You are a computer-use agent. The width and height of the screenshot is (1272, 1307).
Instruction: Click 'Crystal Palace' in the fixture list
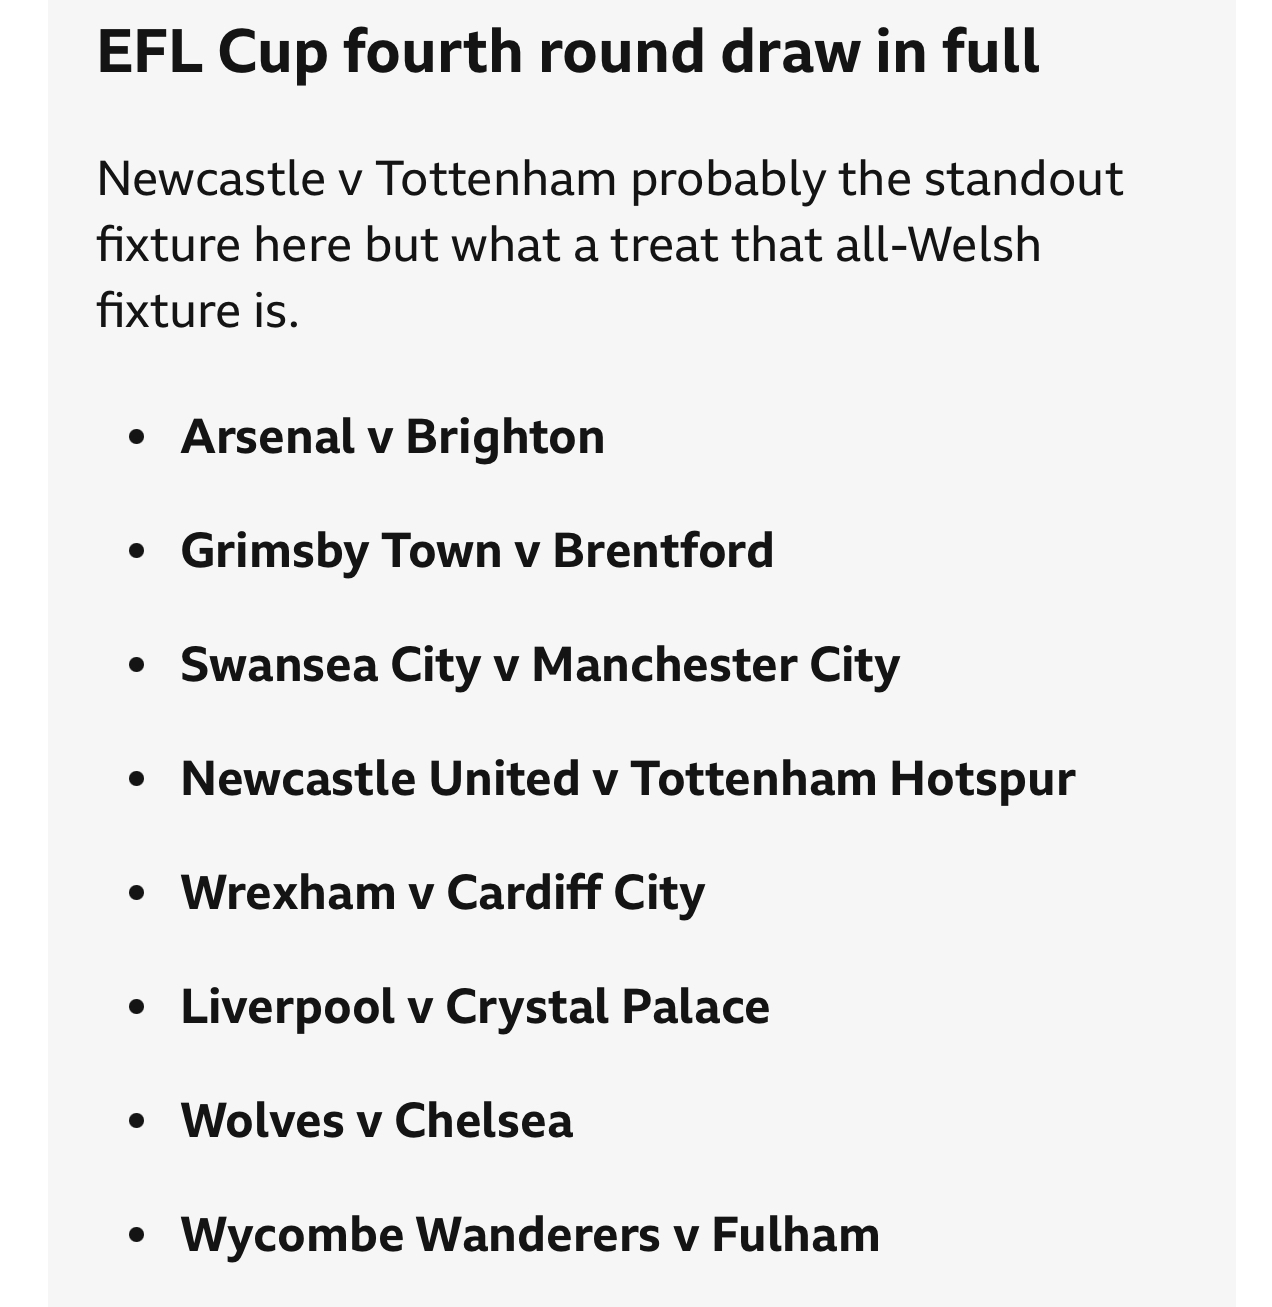pyautogui.click(x=608, y=1007)
